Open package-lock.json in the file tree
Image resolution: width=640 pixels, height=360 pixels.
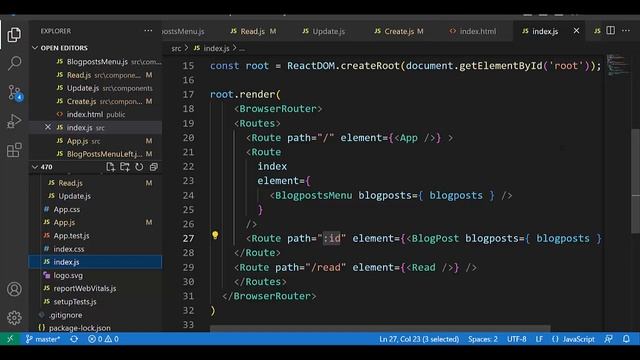pyautogui.click(x=96, y=327)
